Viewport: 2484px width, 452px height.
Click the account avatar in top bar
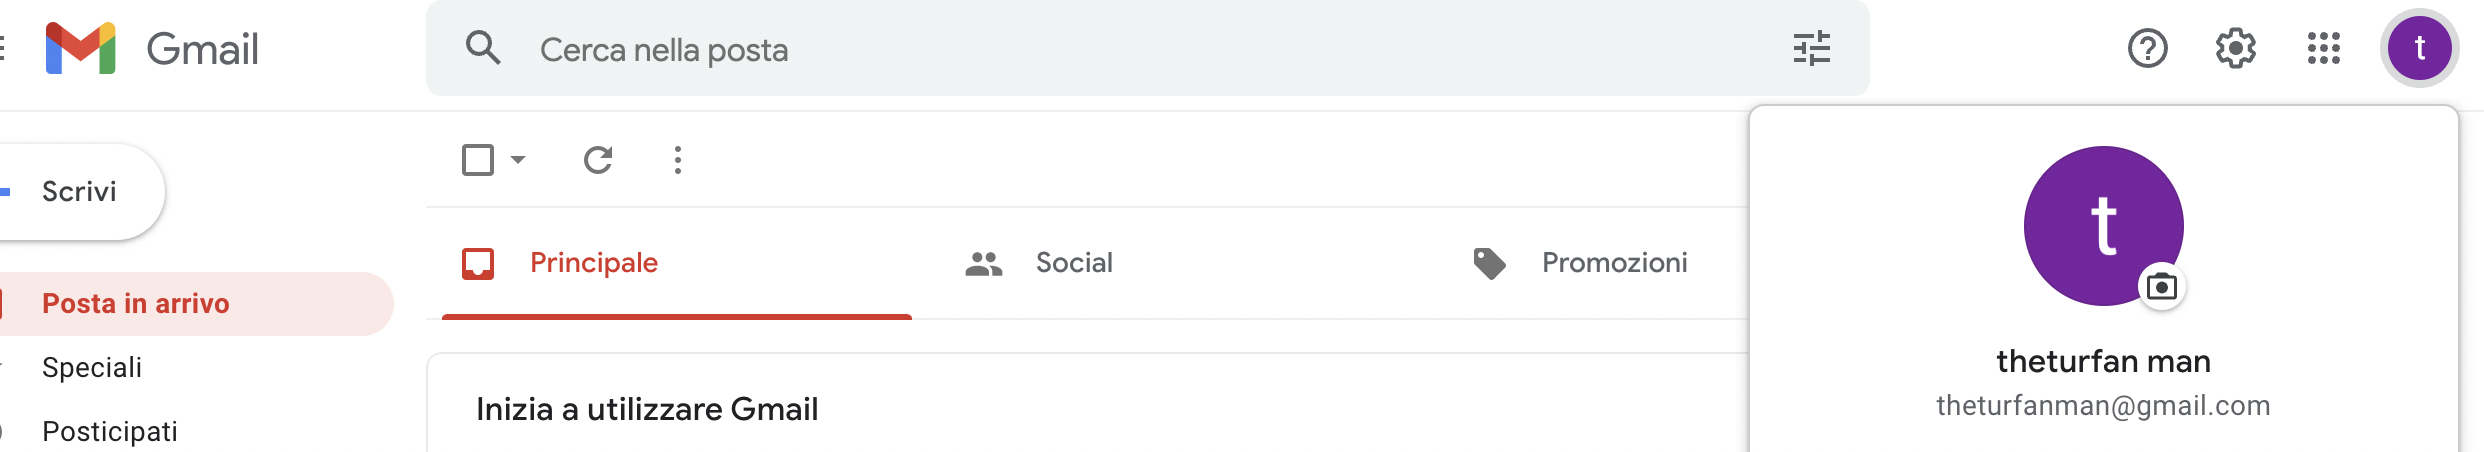[x=2419, y=48]
